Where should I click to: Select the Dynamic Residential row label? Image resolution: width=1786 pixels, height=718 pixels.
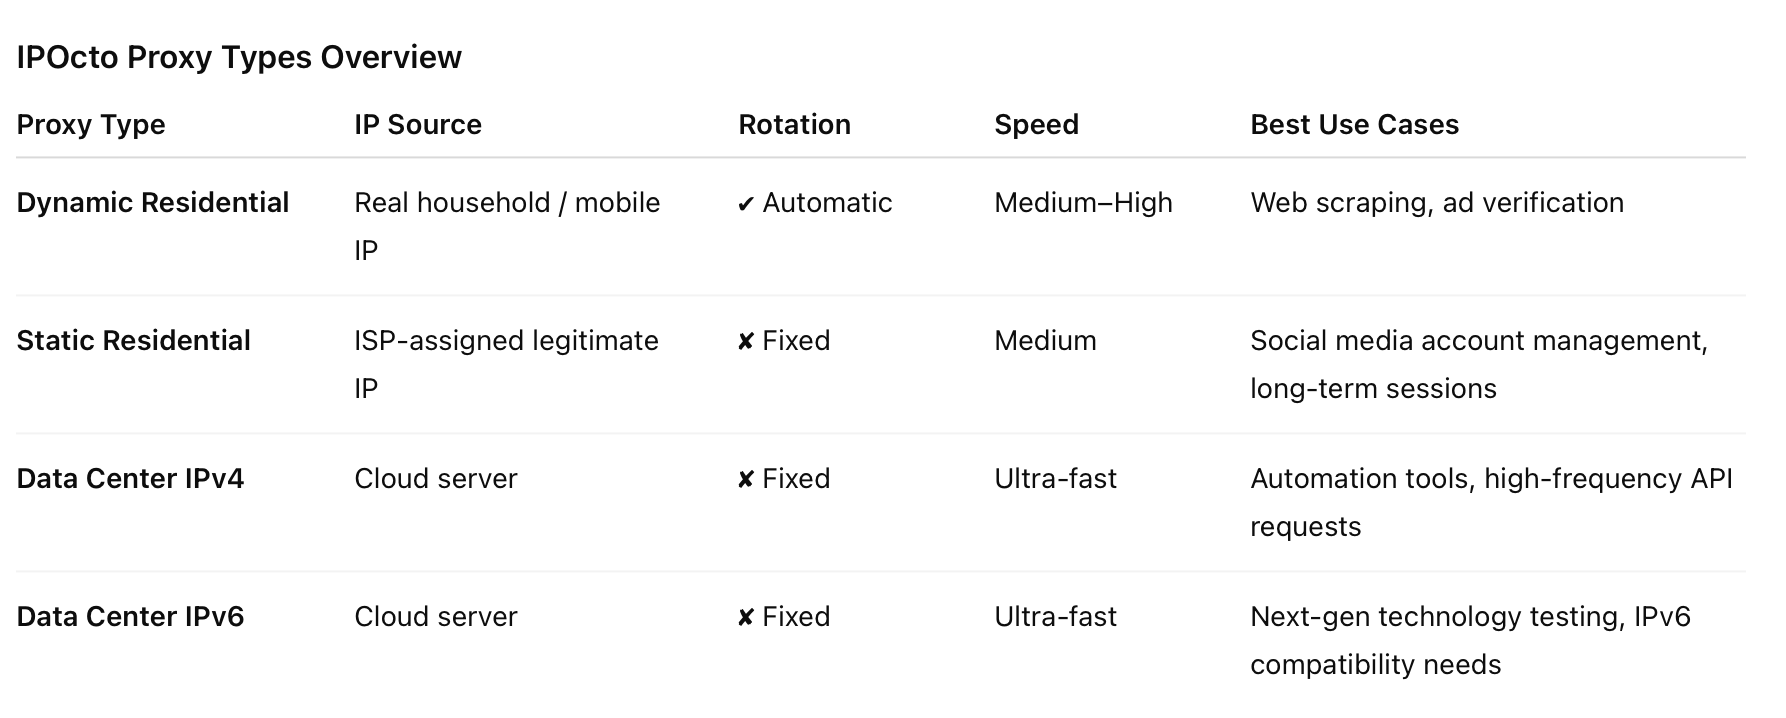(x=153, y=203)
